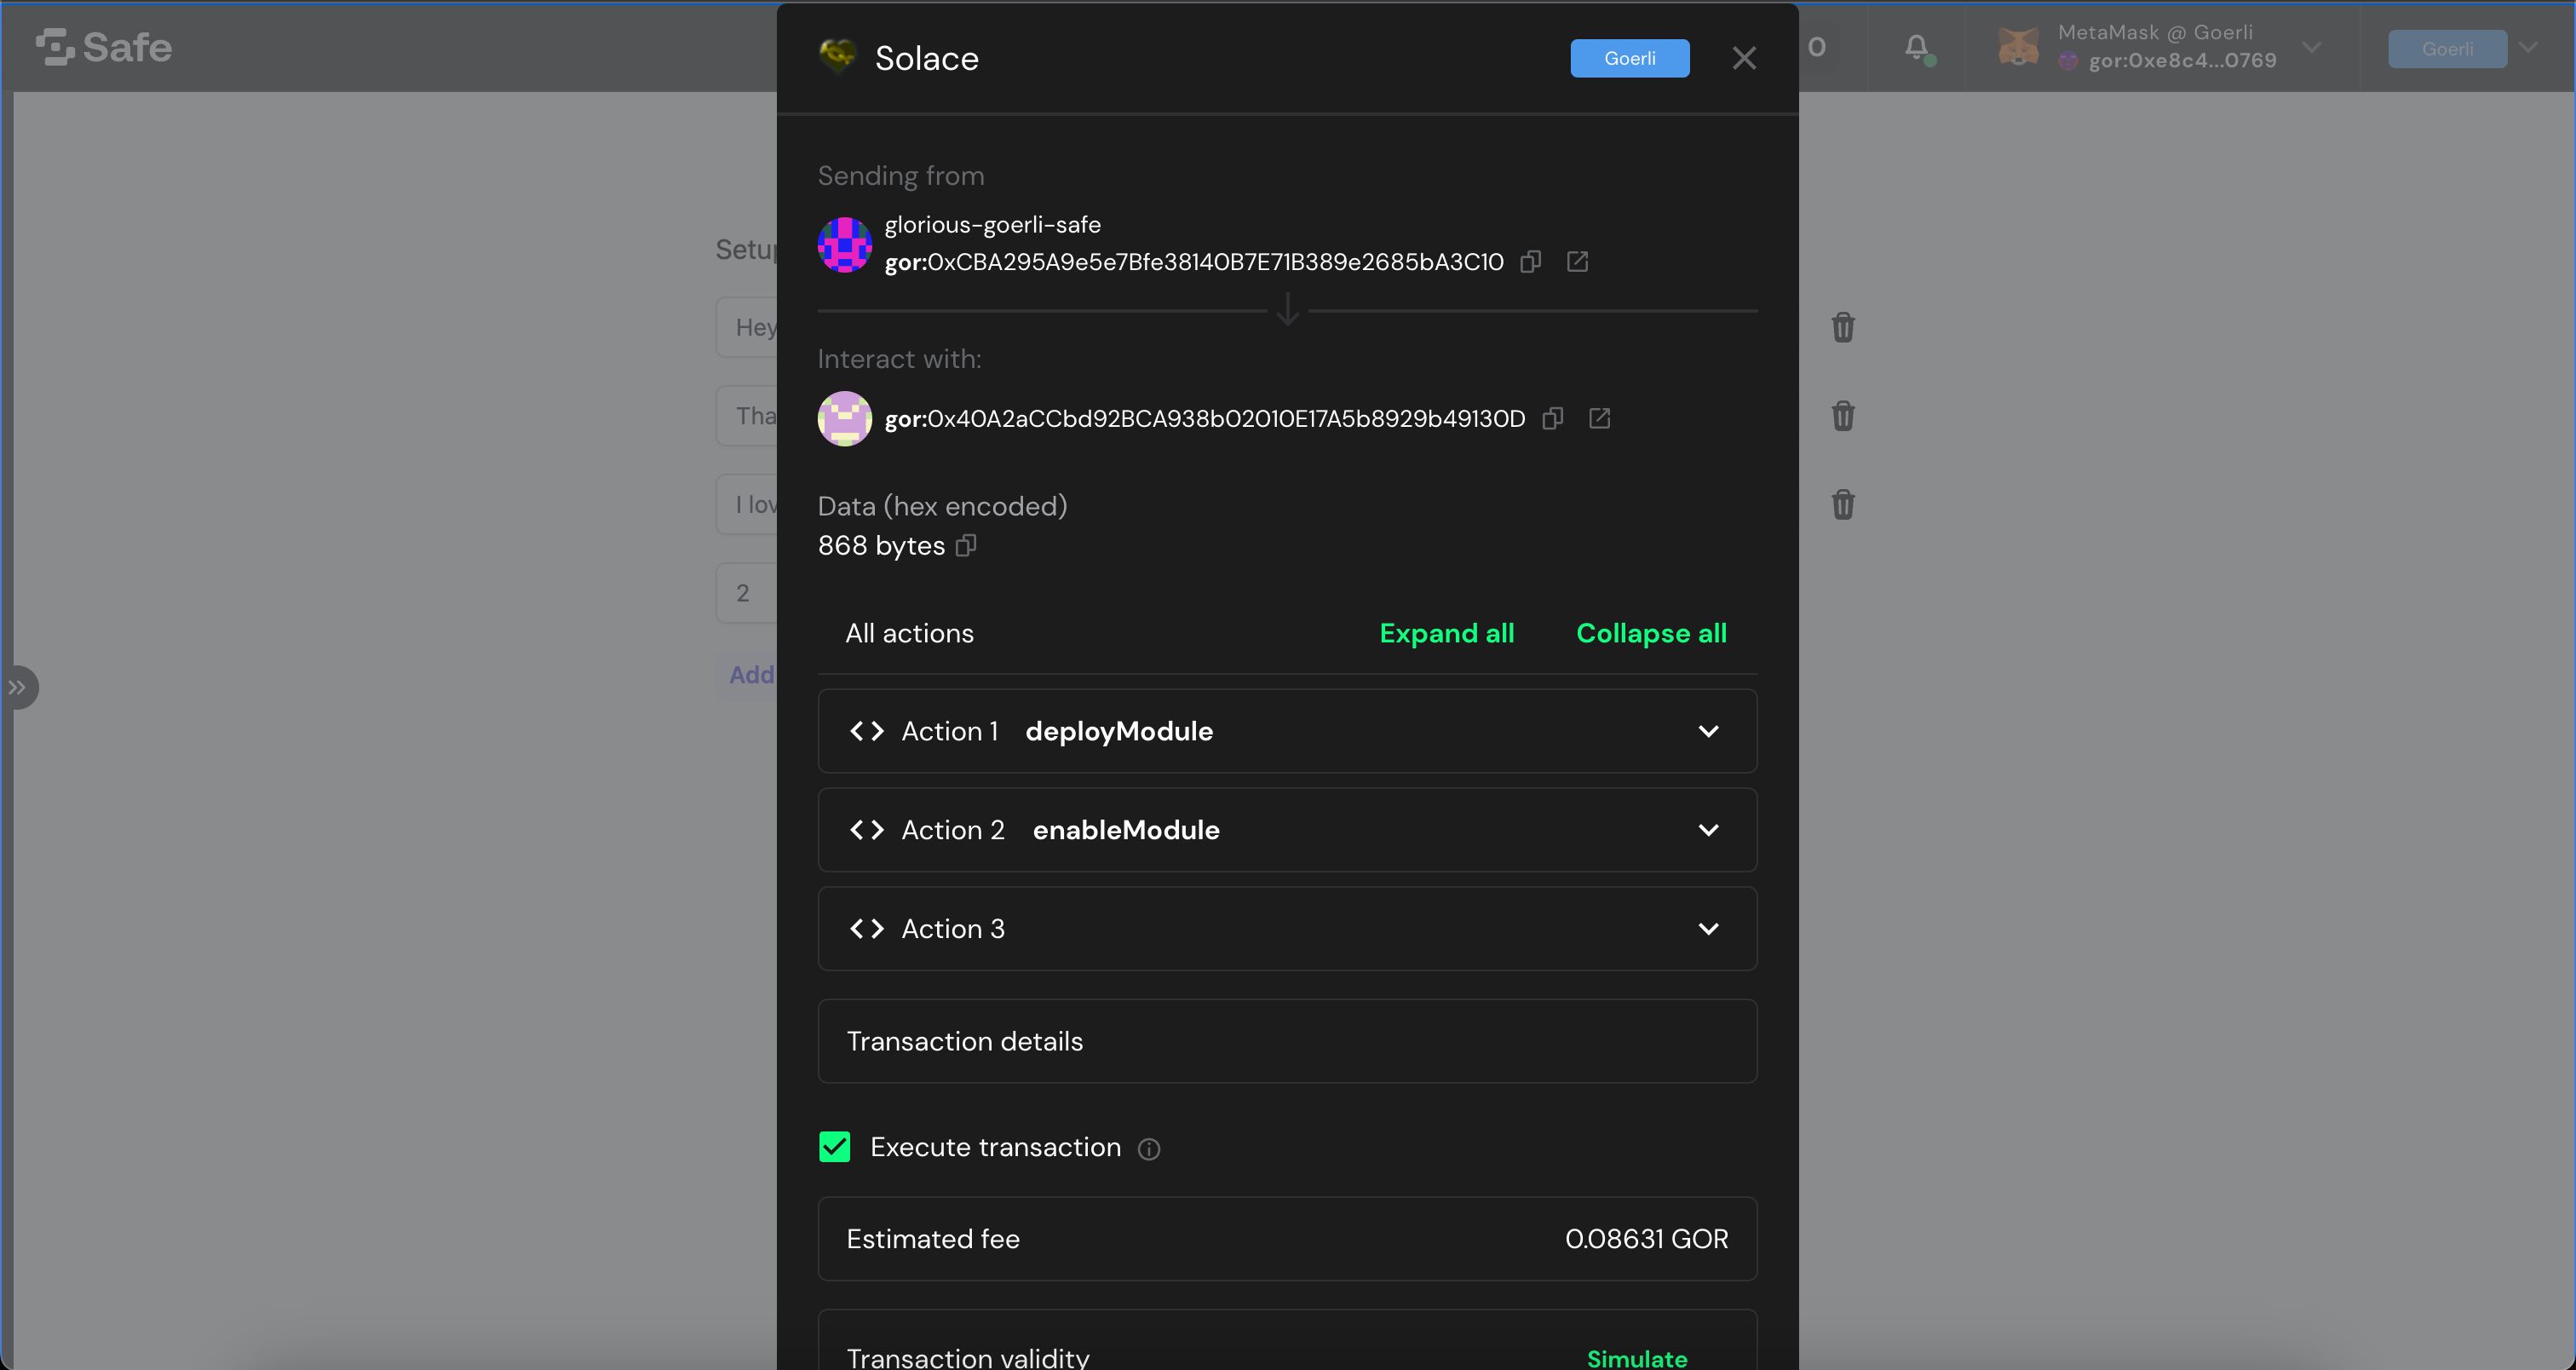The image size is (2576, 1370).
Task: Click the Collapse all link
Action: [1651, 633]
